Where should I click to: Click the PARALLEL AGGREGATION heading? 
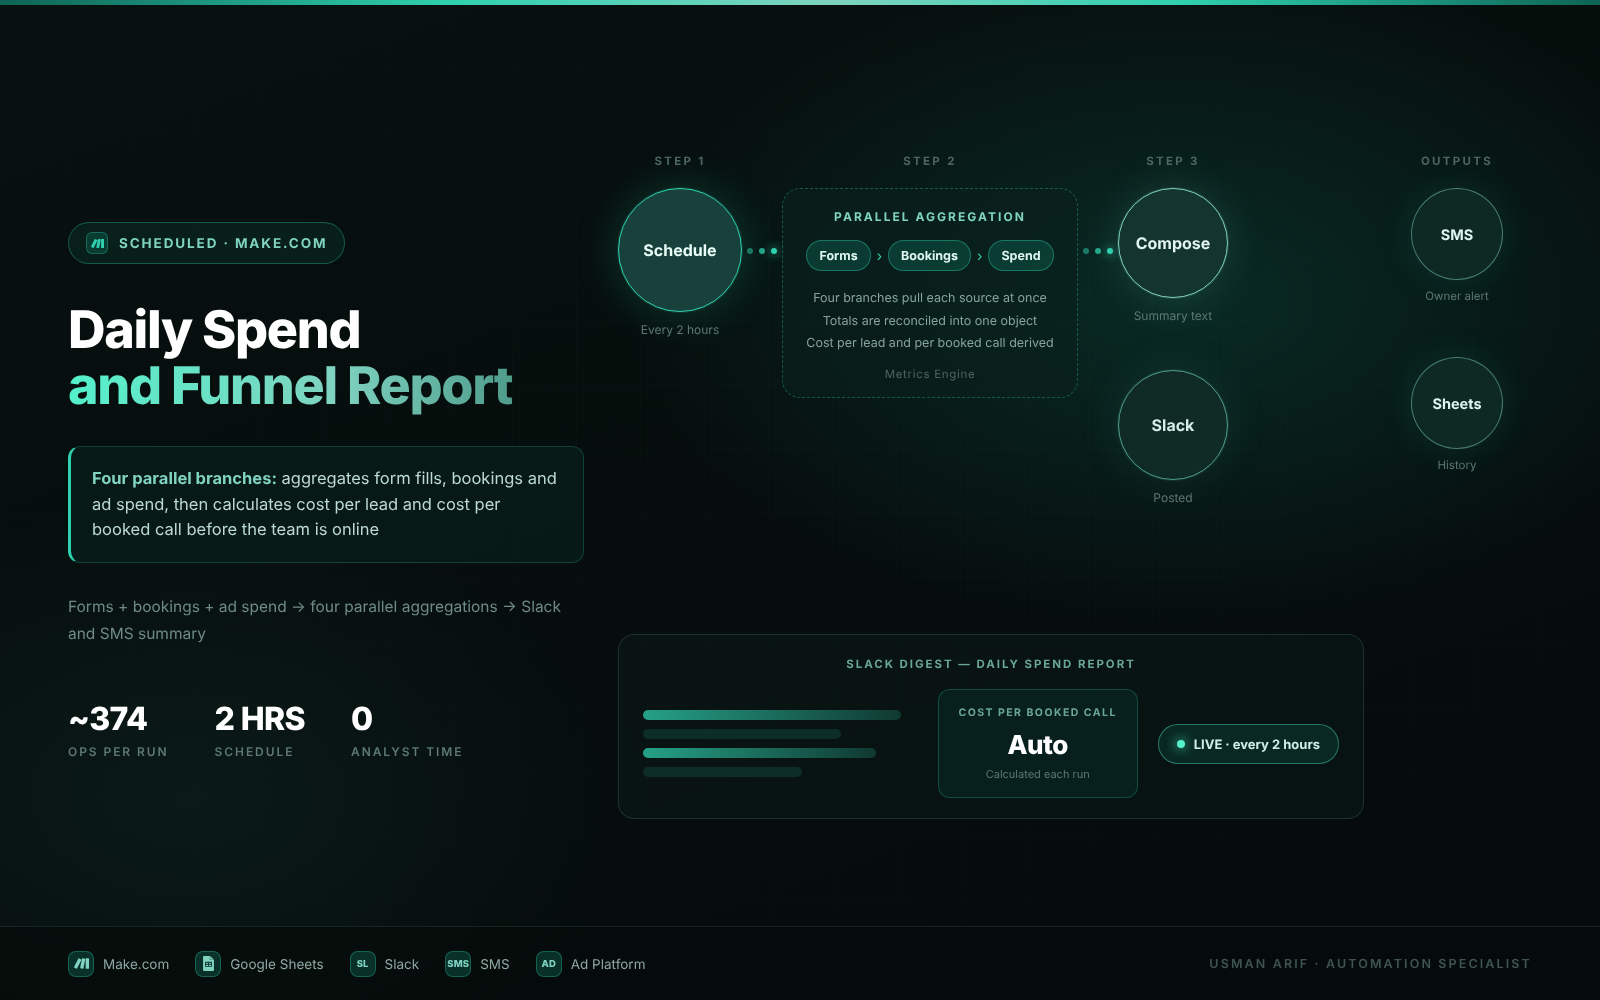coord(929,217)
